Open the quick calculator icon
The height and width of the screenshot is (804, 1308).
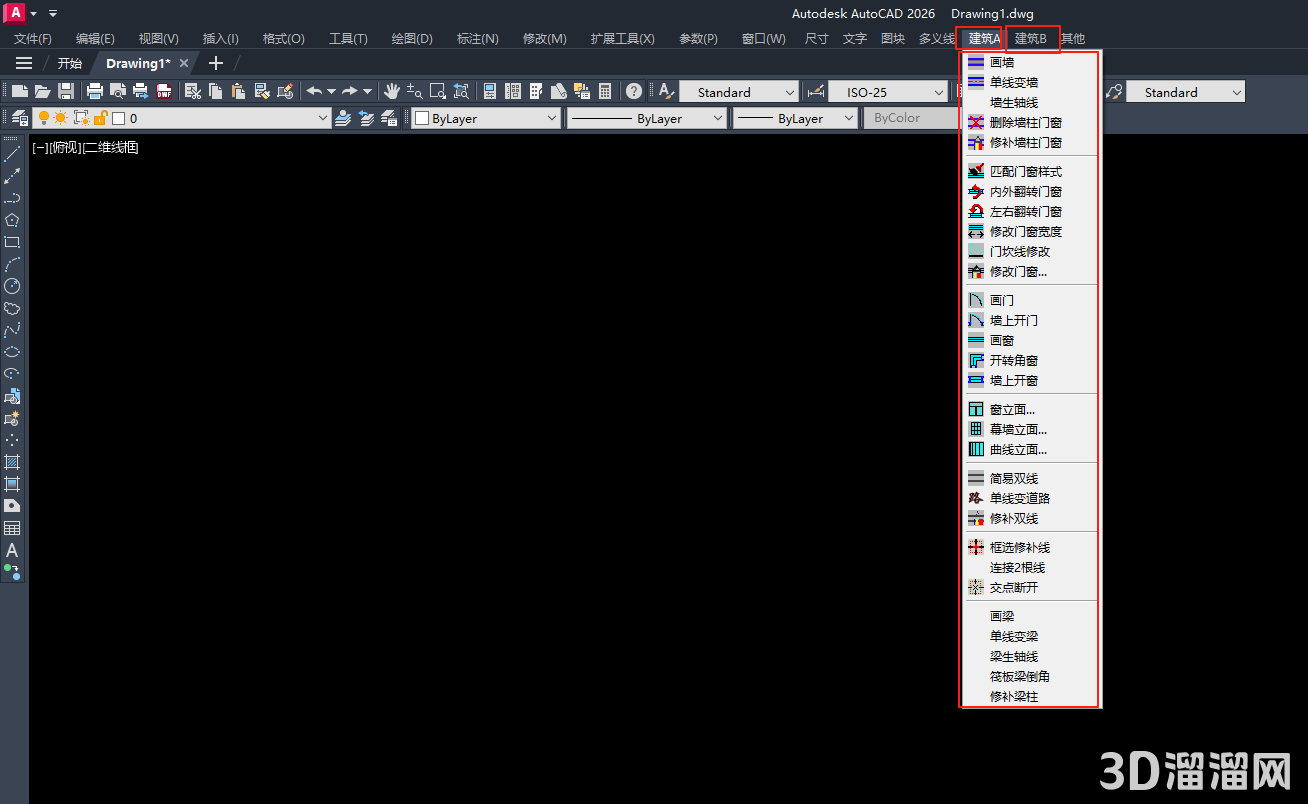tap(605, 91)
